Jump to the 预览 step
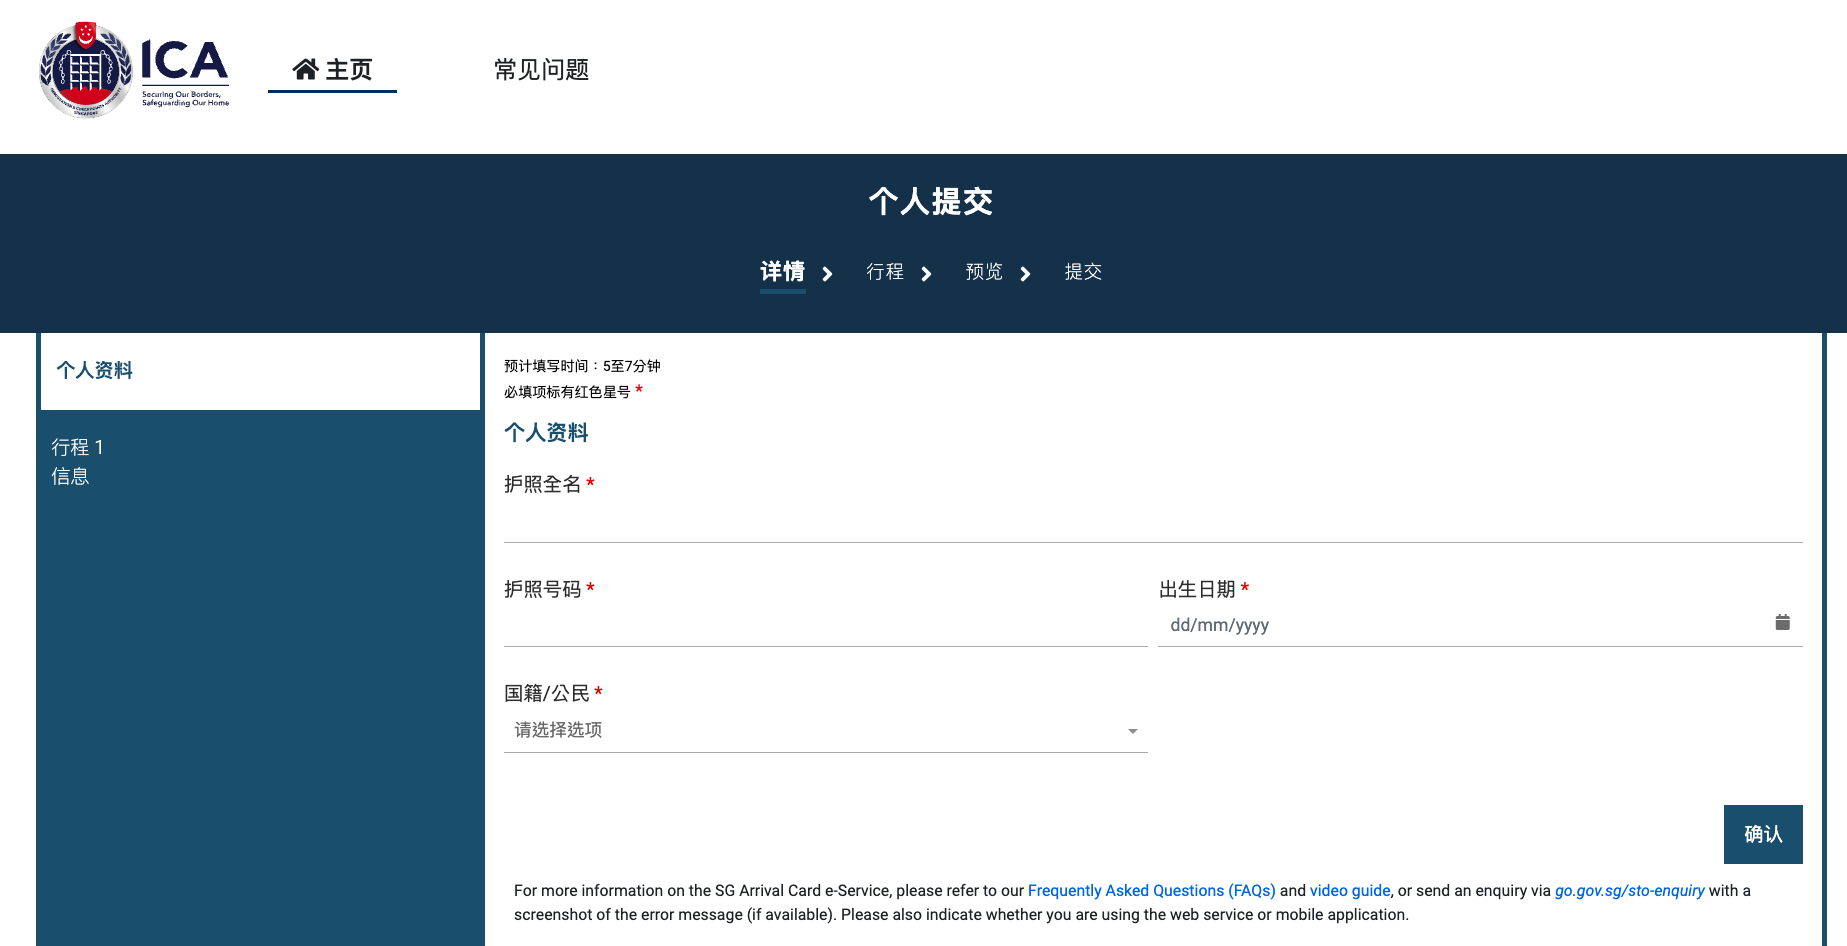The width and height of the screenshot is (1847, 946). click(984, 272)
